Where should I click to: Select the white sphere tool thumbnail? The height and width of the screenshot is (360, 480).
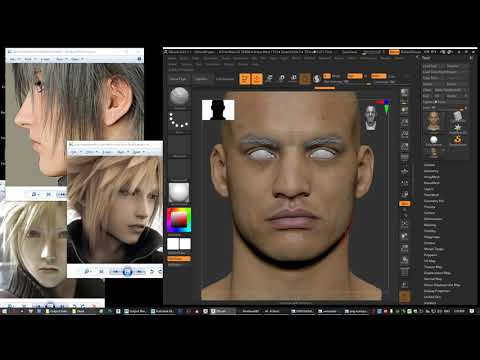[434, 140]
